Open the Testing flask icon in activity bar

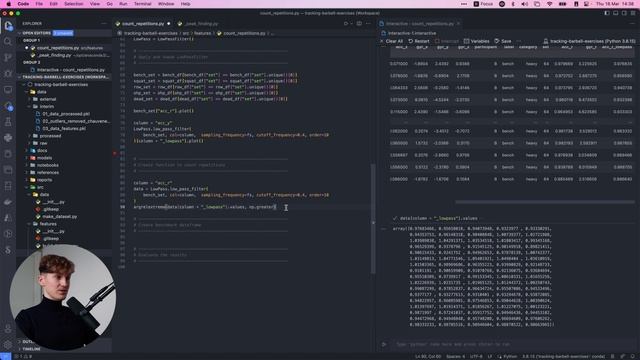coord(8,122)
